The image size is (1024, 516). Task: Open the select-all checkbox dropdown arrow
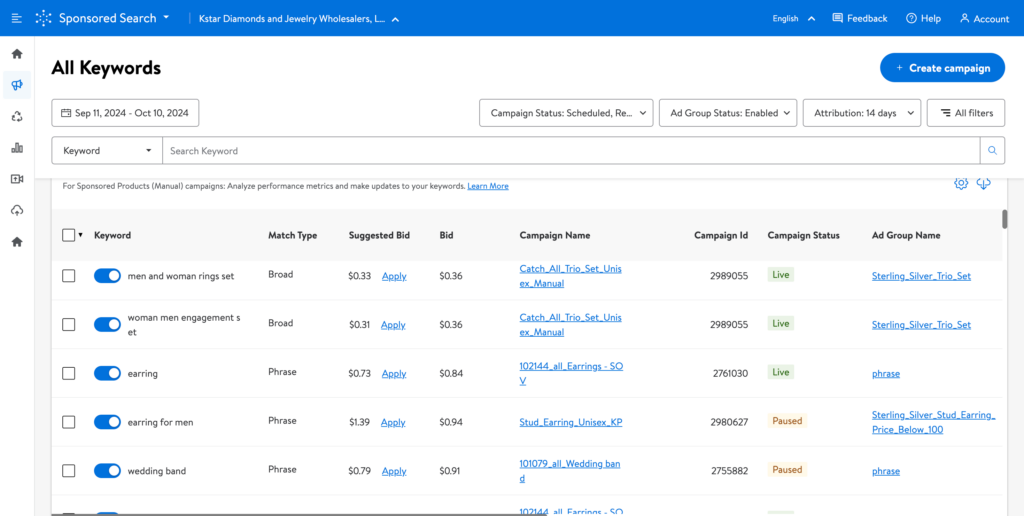[x=81, y=236]
